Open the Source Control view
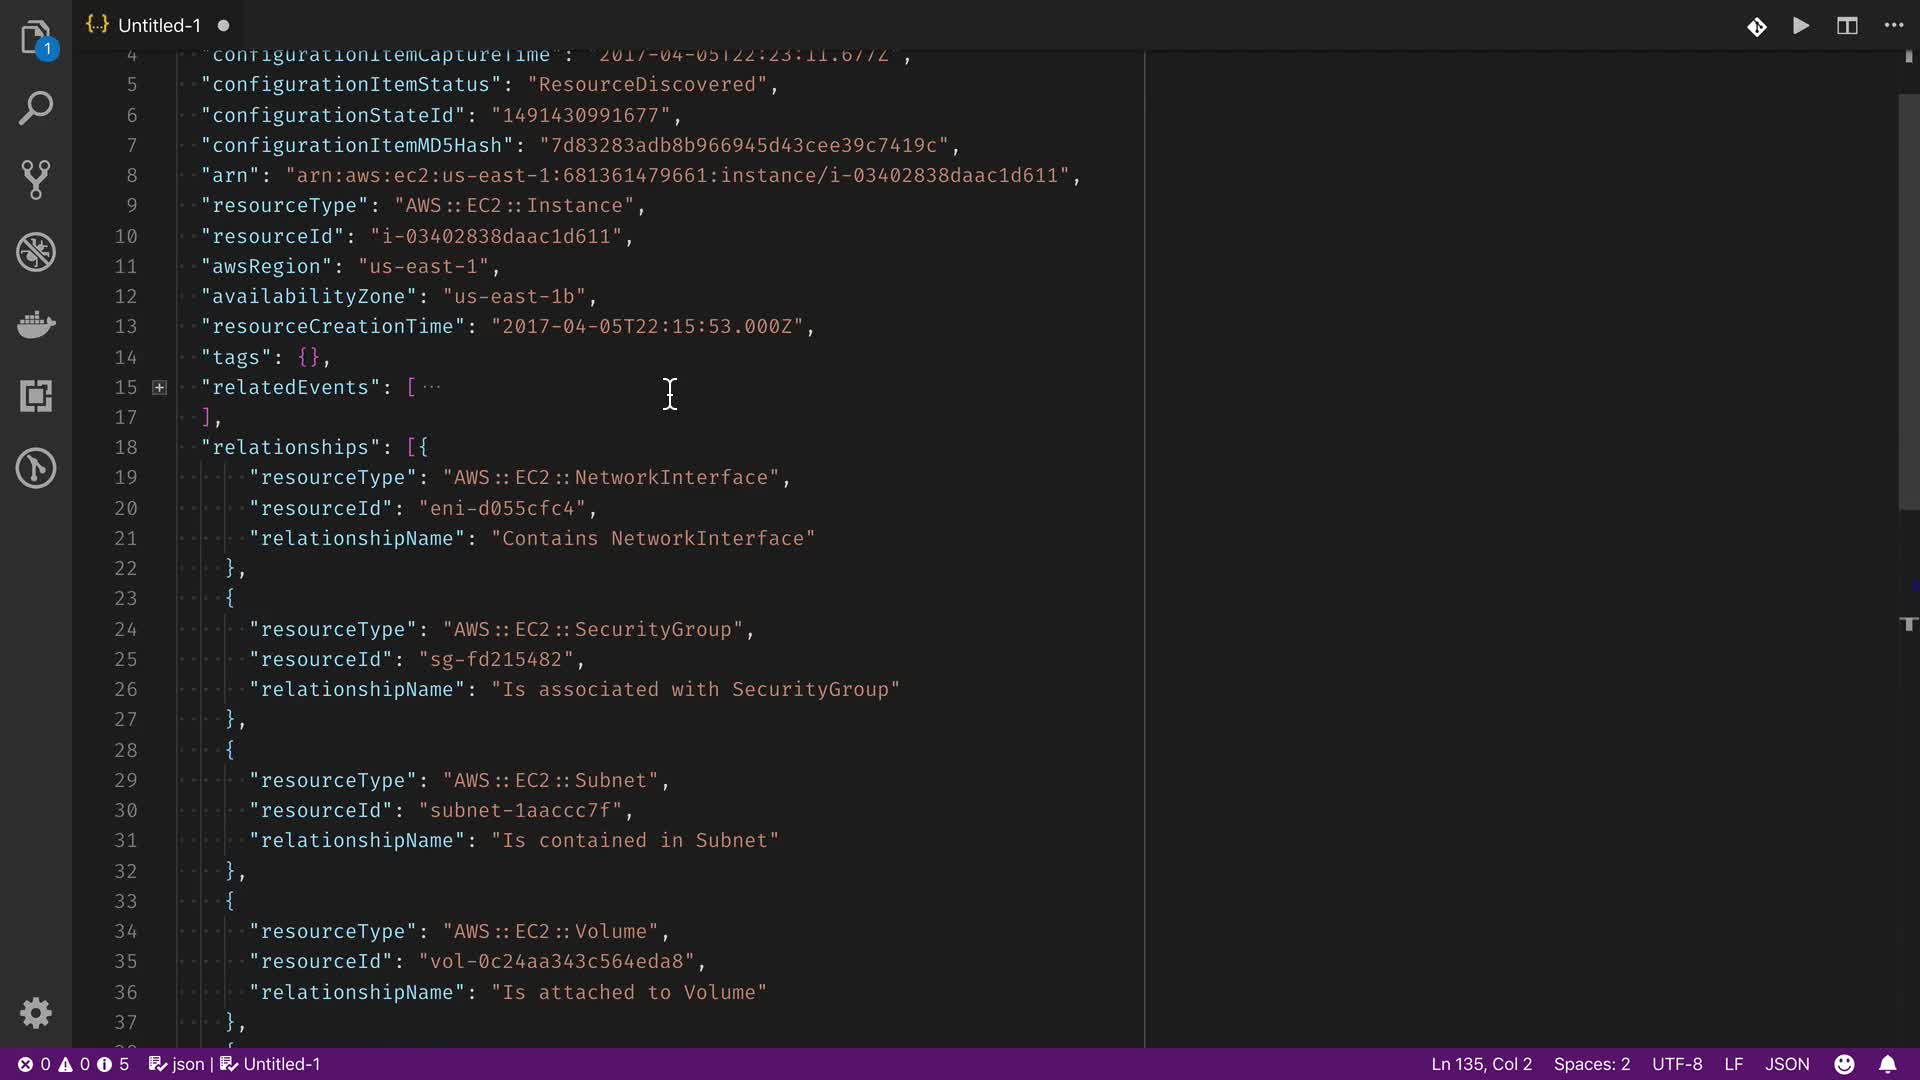 coord(36,180)
